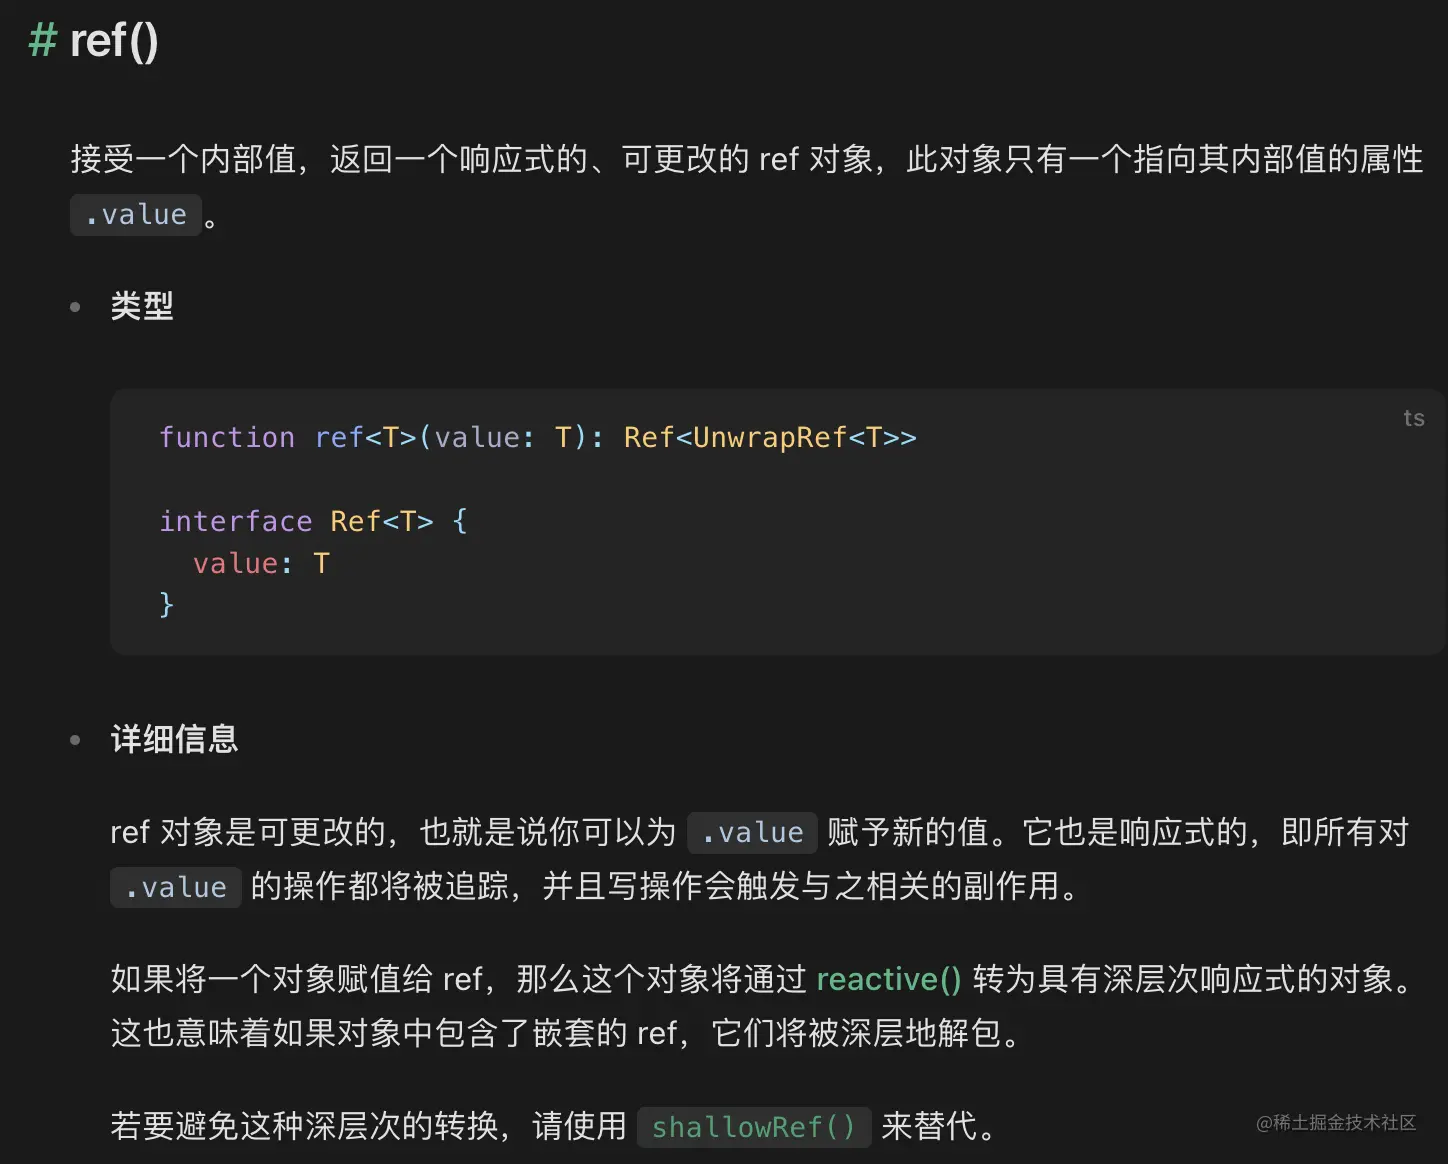This screenshot has height=1164, width=1448.
Task: Click the bullet marker beside 类型
Action: coord(75,307)
